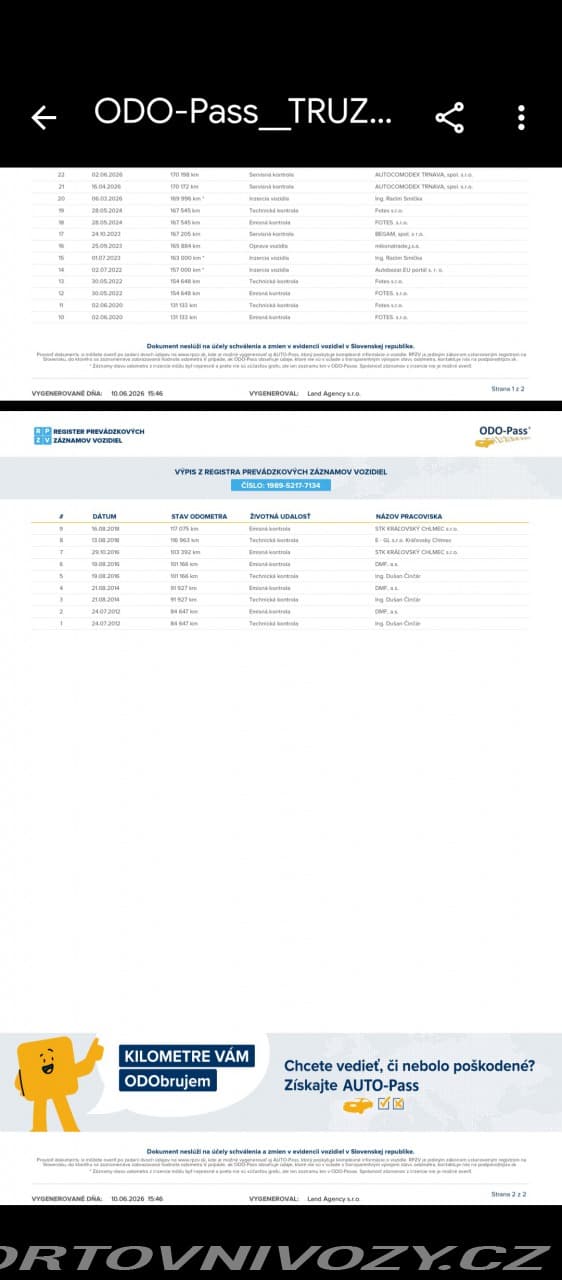Select the workplace 'Autobazár EU portál s. r. o.'
Image resolution: width=562 pixels, height=1280 pixels.
click(407, 270)
